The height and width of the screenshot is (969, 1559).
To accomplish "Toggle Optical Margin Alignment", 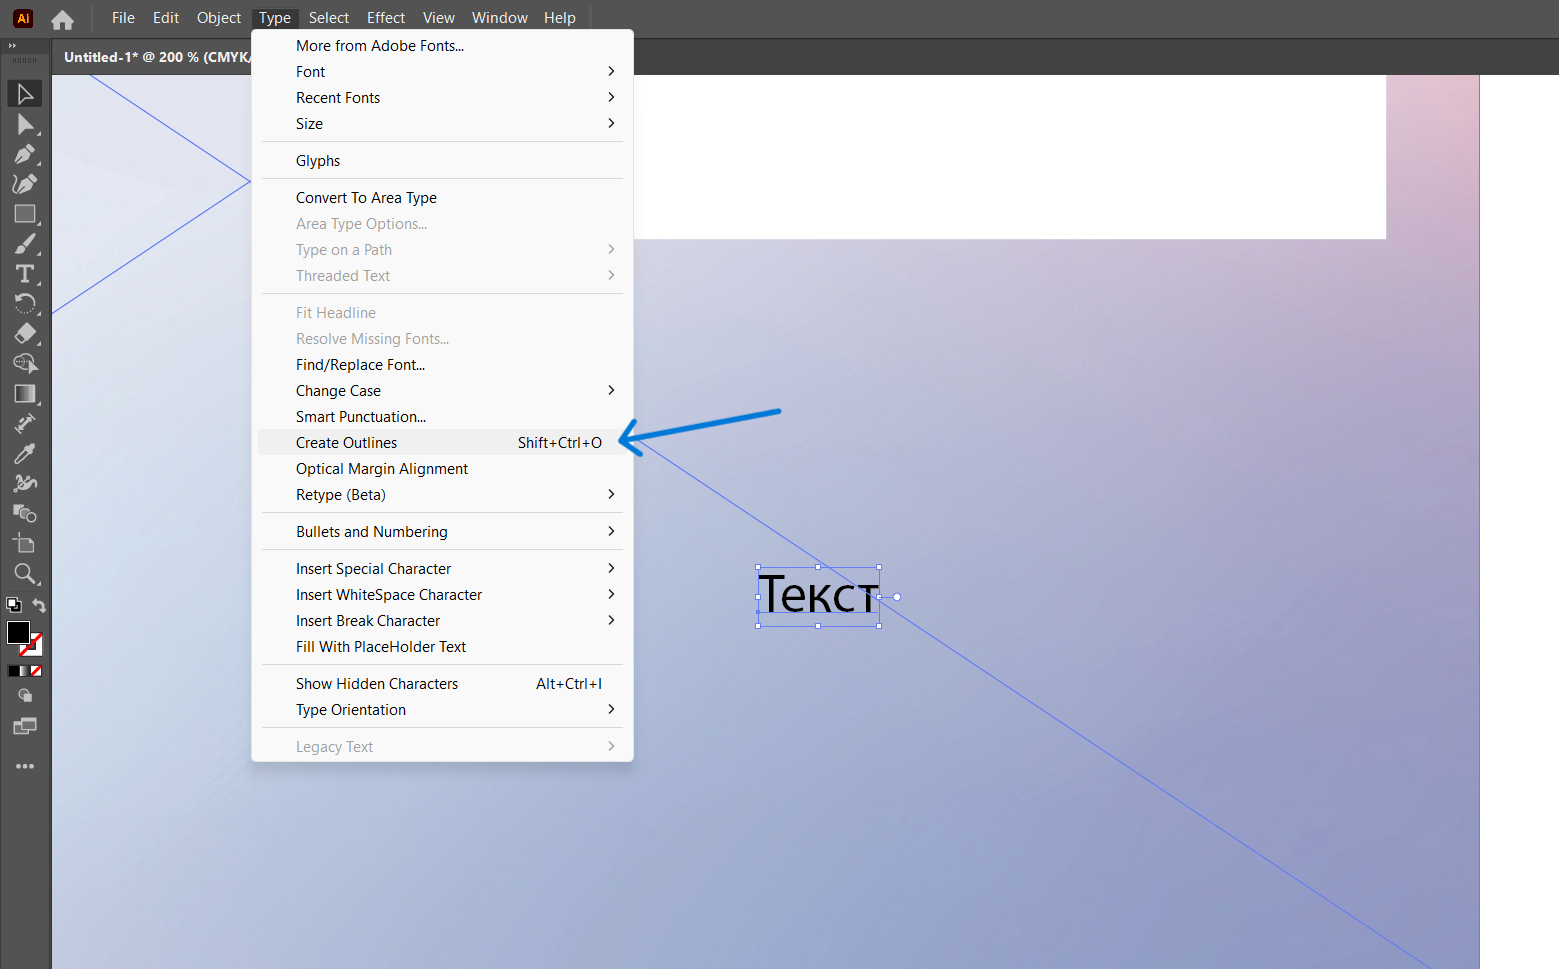I will pyautogui.click(x=442, y=469).
